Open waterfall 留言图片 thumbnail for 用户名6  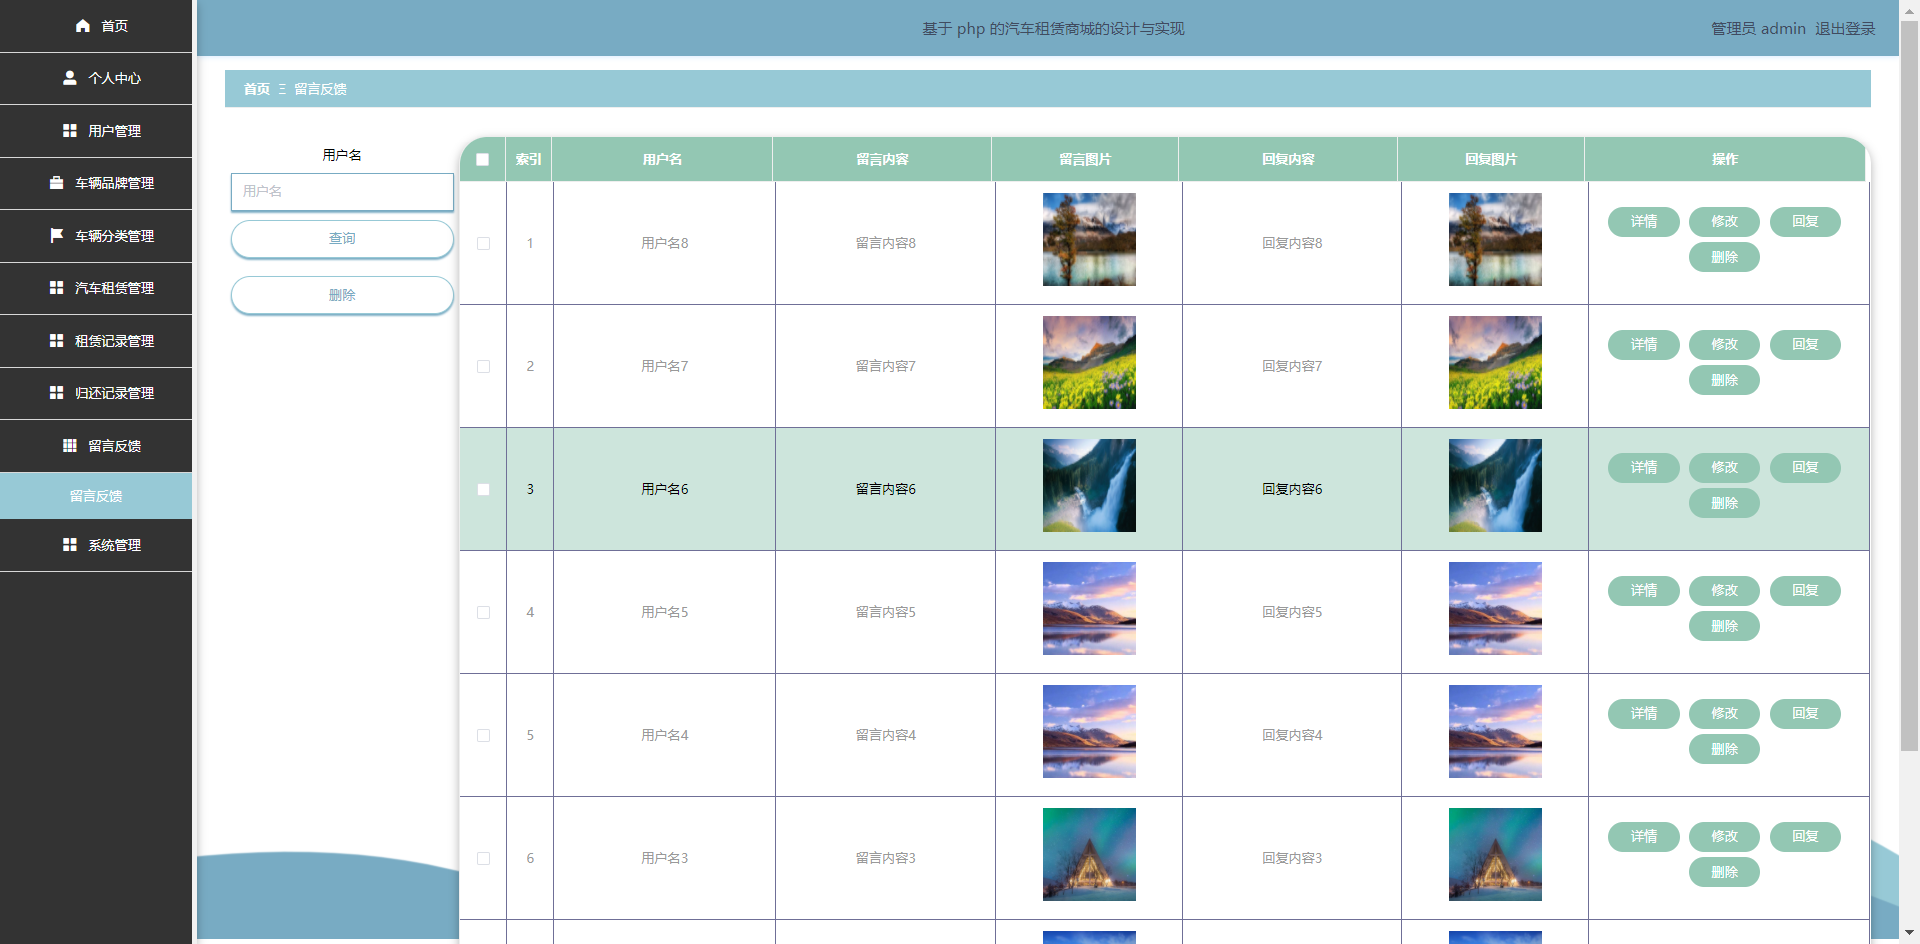1089,485
